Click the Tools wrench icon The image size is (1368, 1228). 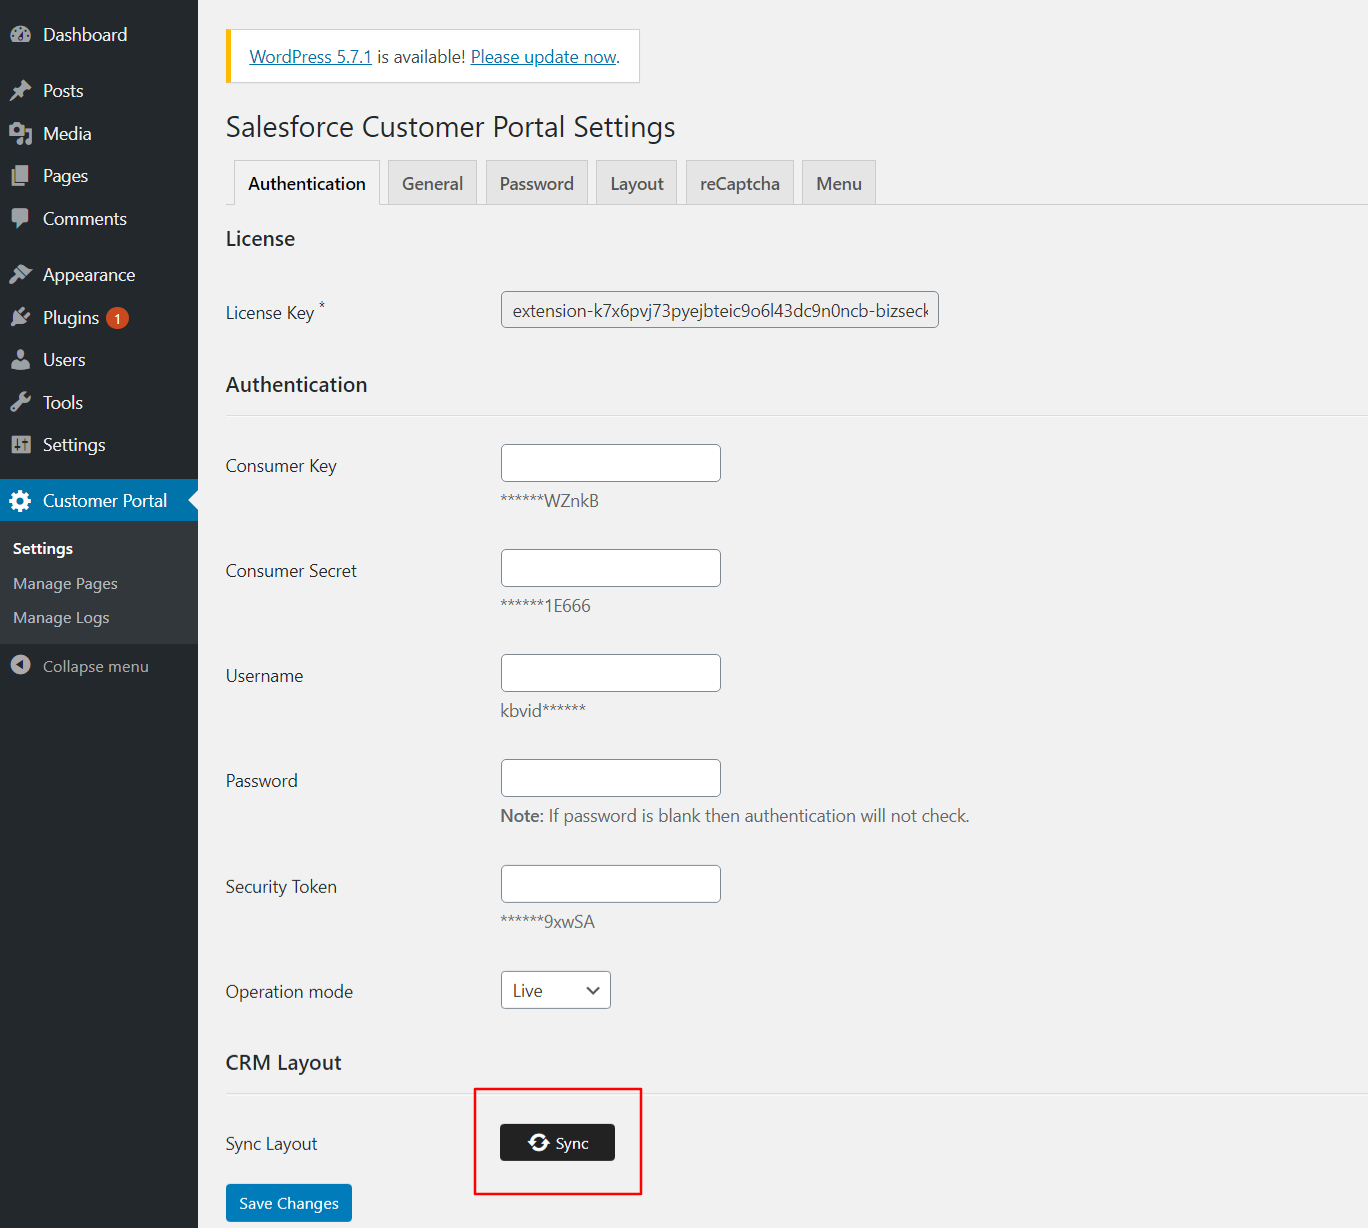coord(20,403)
